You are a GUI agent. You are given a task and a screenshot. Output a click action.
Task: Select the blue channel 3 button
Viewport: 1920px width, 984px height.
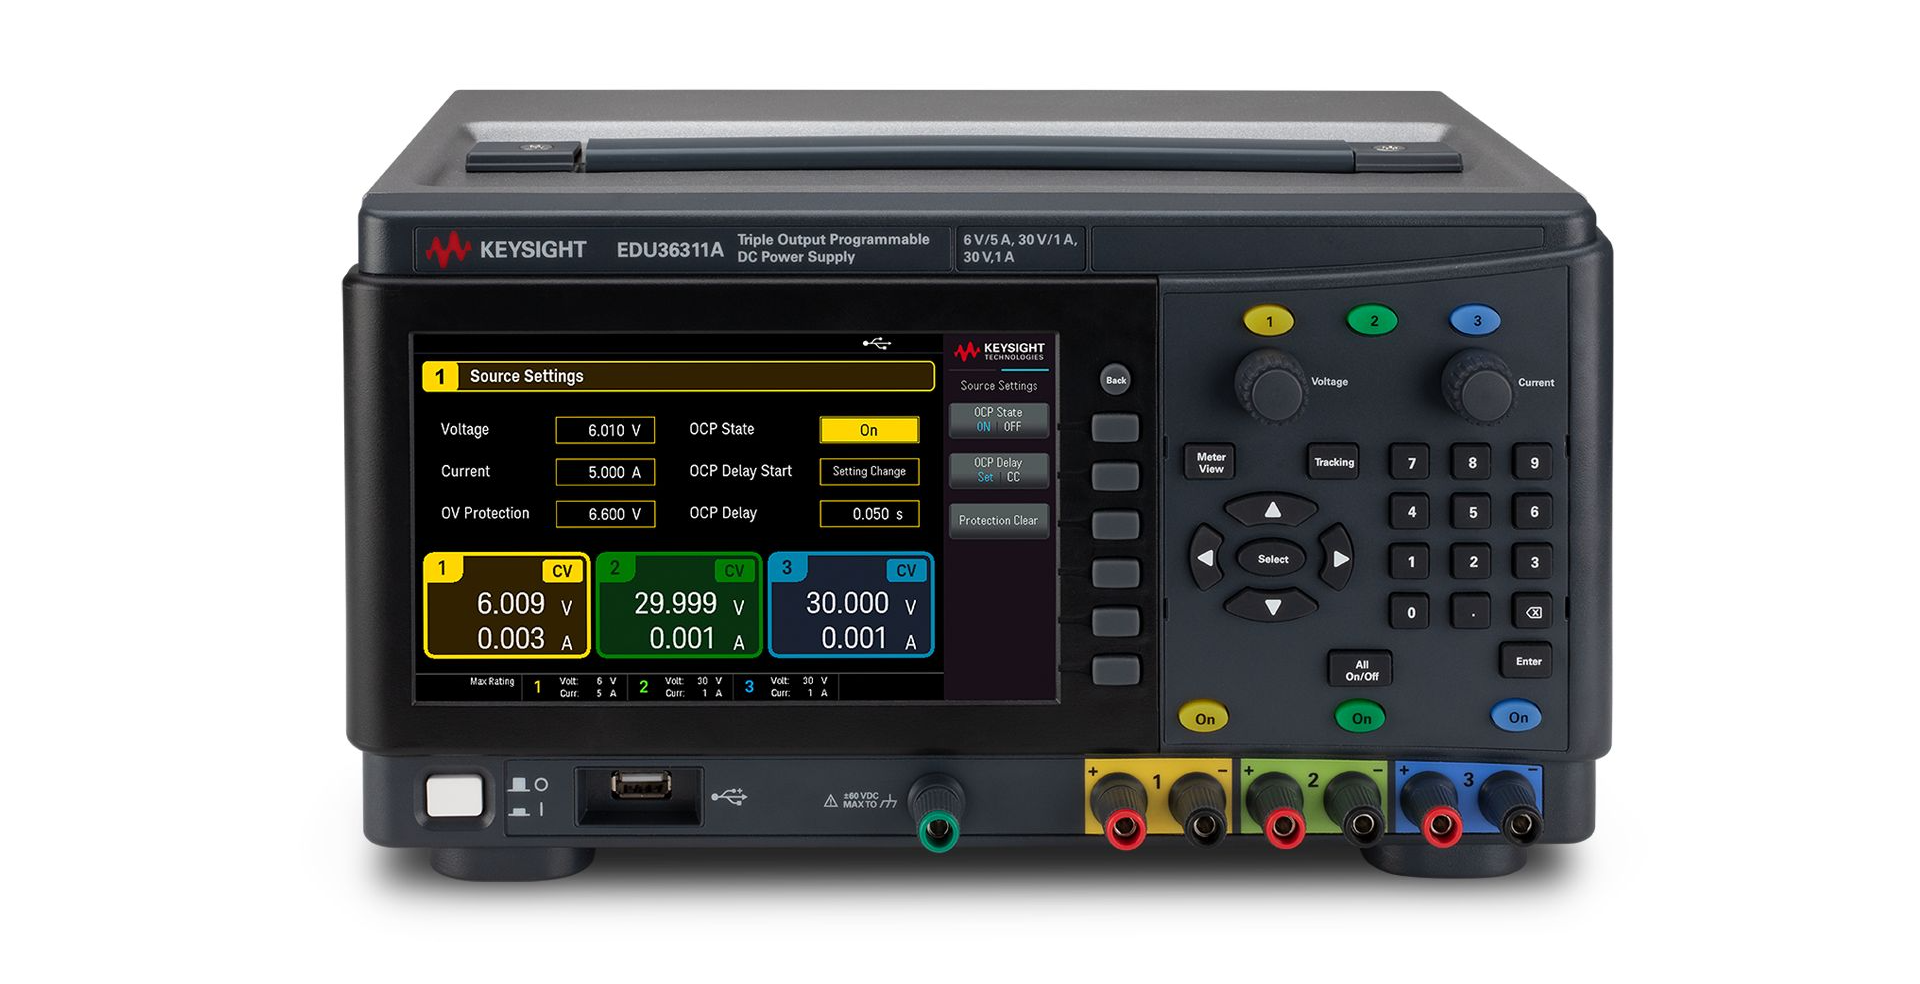point(1476,321)
